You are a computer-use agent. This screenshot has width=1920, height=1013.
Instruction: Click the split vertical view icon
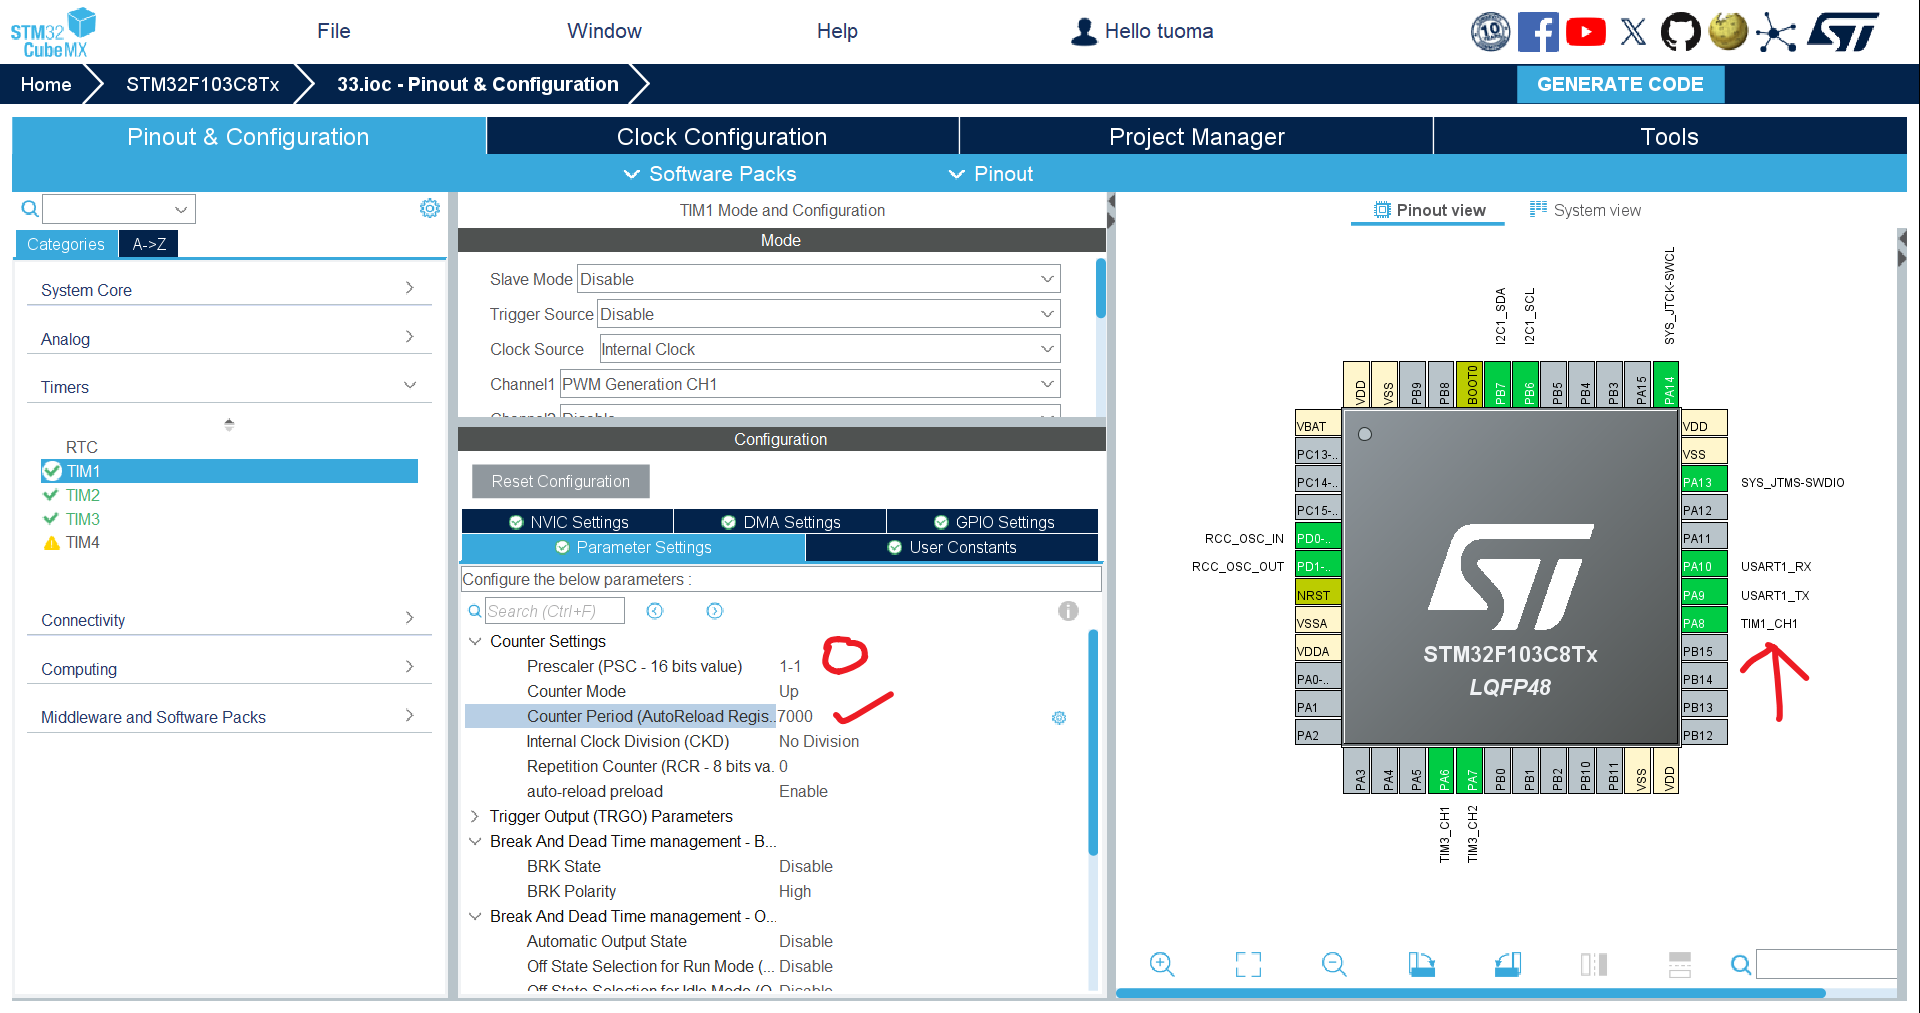pyautogui.click(x=1594, y=964)
